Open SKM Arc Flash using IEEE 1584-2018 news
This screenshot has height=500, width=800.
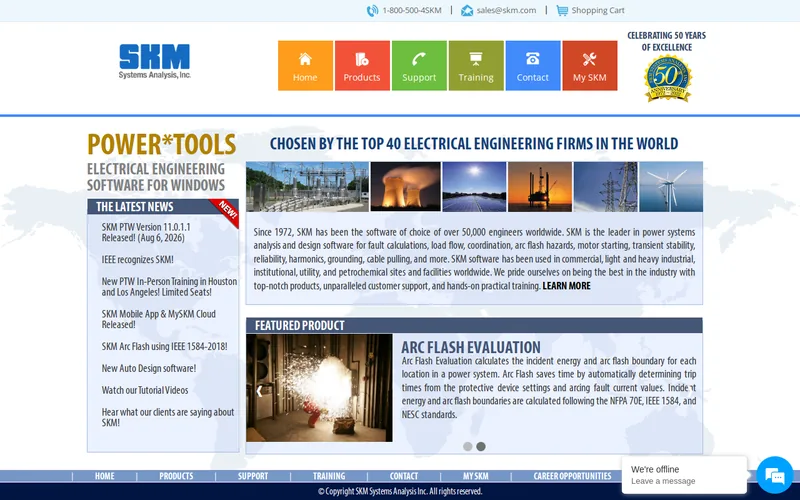[x=164, y=346]
